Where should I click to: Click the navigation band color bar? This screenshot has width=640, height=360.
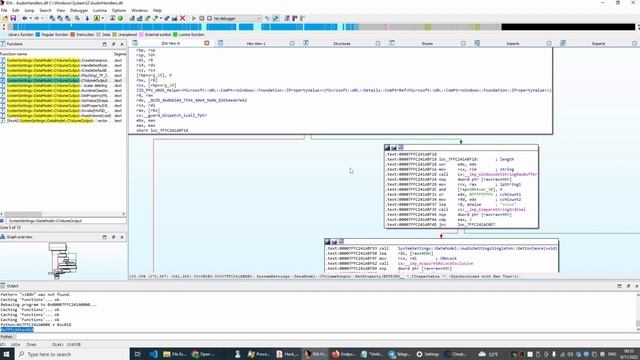pyautogui.click(x=321, y=27)
